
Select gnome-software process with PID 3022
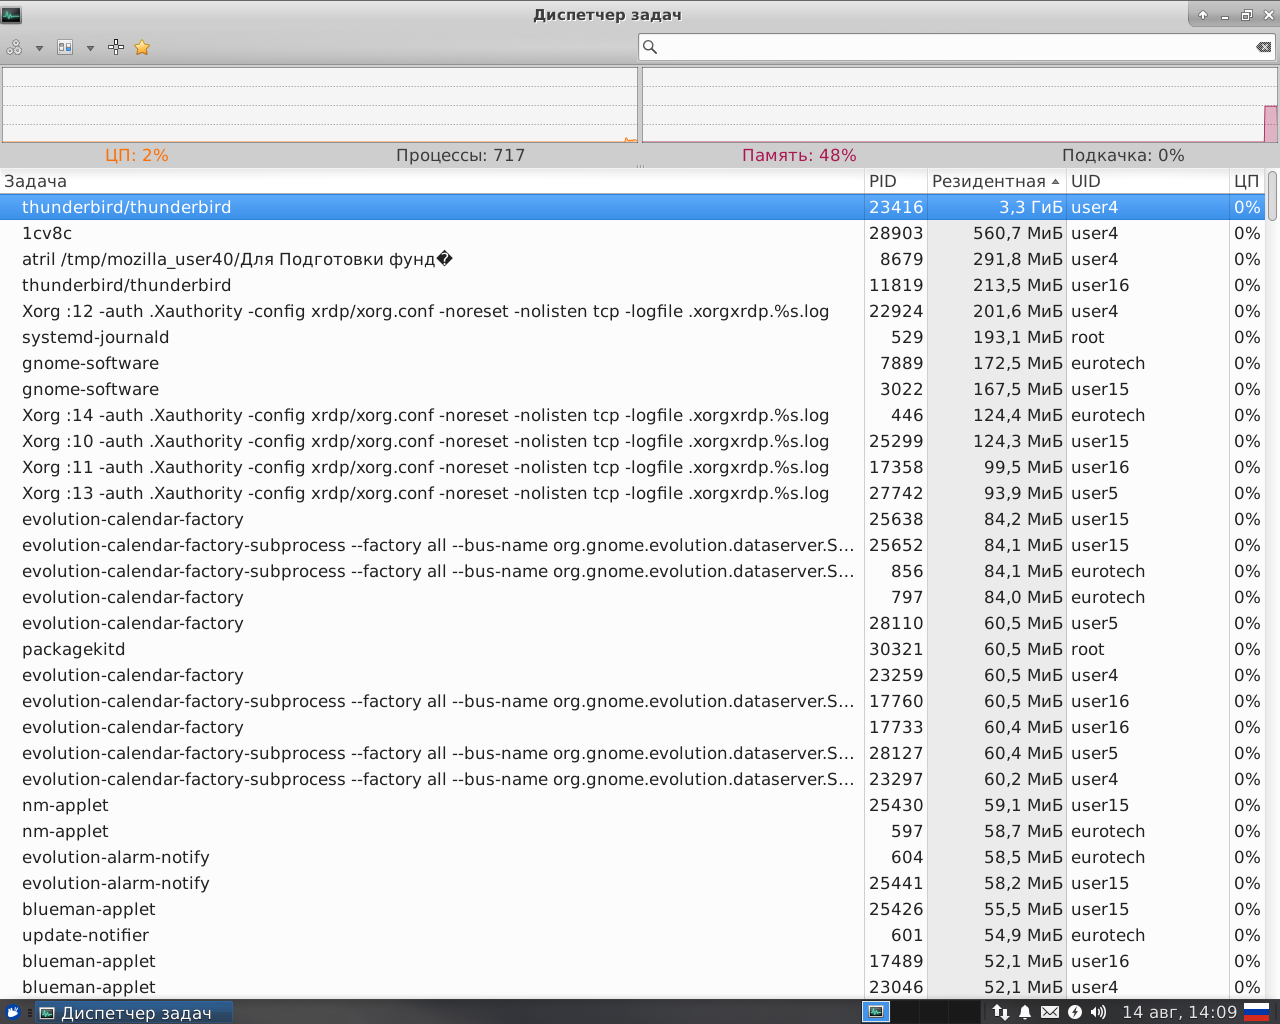[632, 389]
